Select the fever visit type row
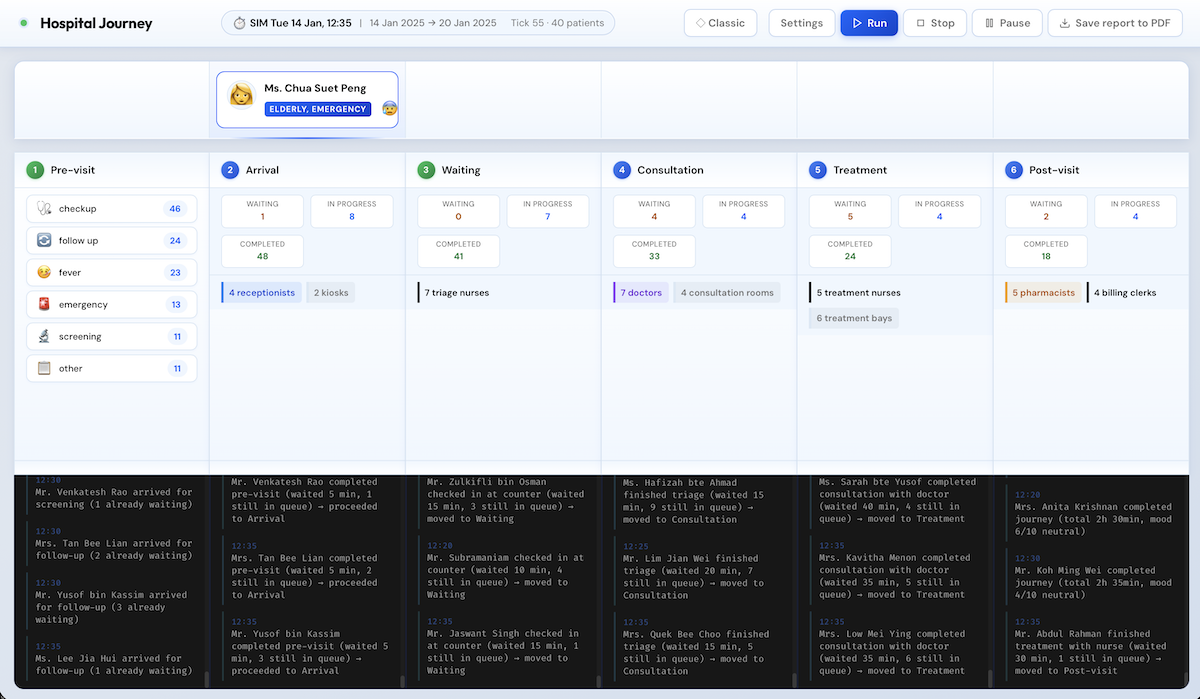Viewport: 1200px width, 699px height. click(x=112, y=273)
